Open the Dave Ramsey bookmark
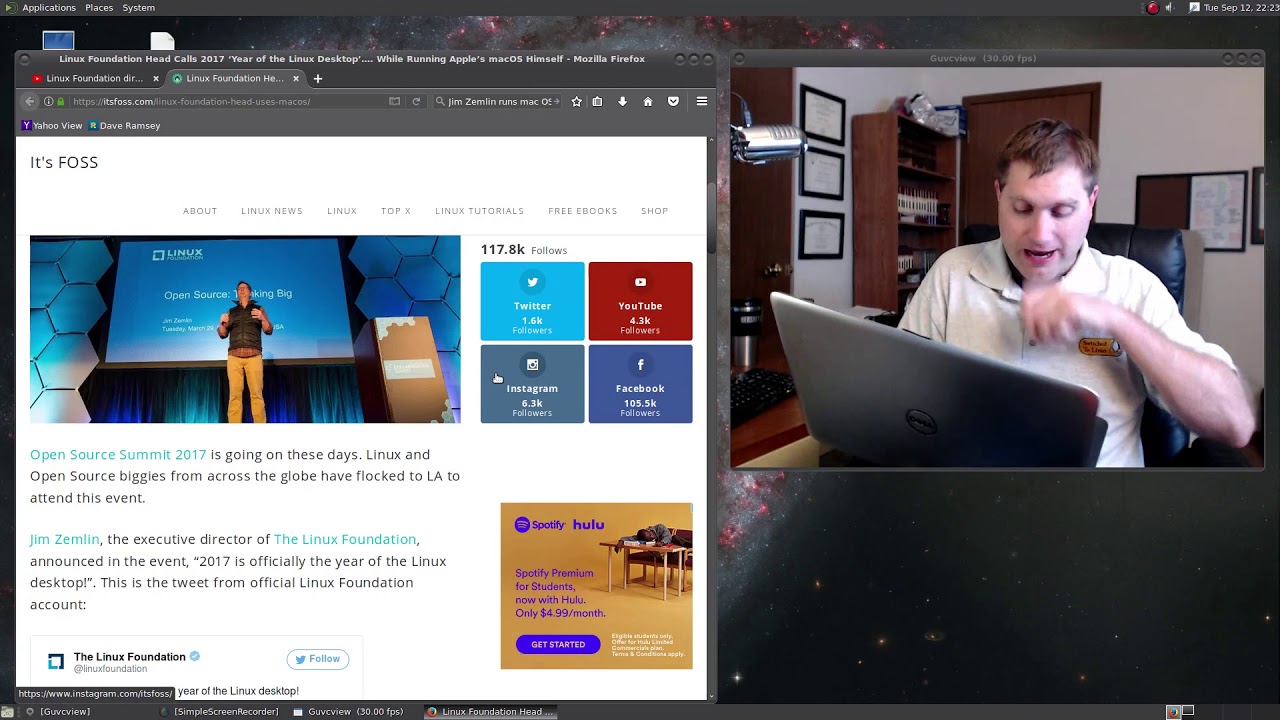1280x720 pixels. [x=124, y=126]
